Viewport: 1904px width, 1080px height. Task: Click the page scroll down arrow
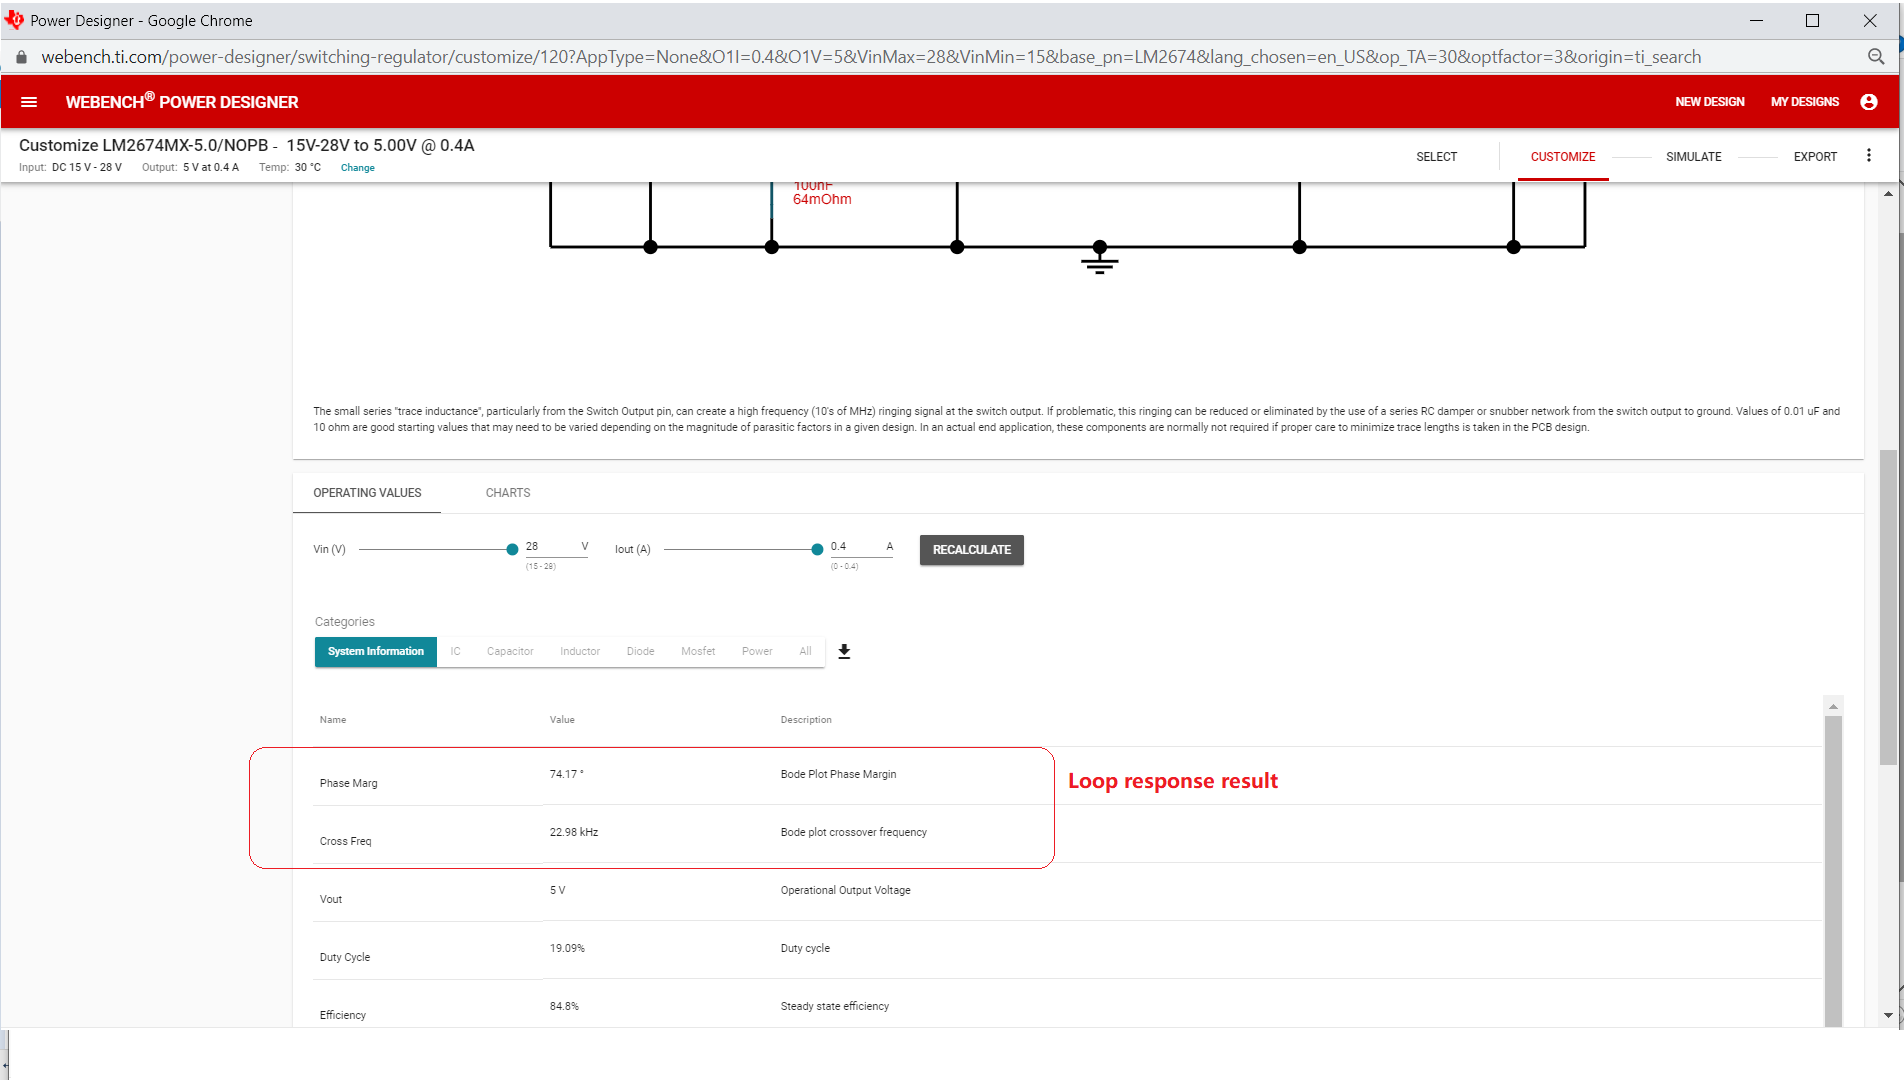(x=1888, y=1015)
